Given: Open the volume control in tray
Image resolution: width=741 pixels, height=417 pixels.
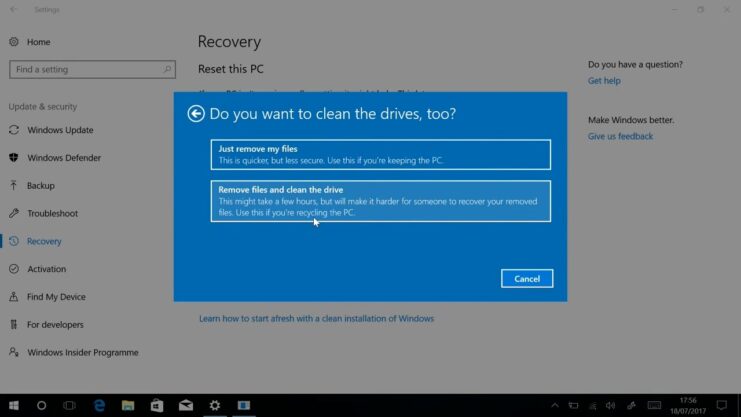Looking at the screenshot, I should tap(611, 406).
